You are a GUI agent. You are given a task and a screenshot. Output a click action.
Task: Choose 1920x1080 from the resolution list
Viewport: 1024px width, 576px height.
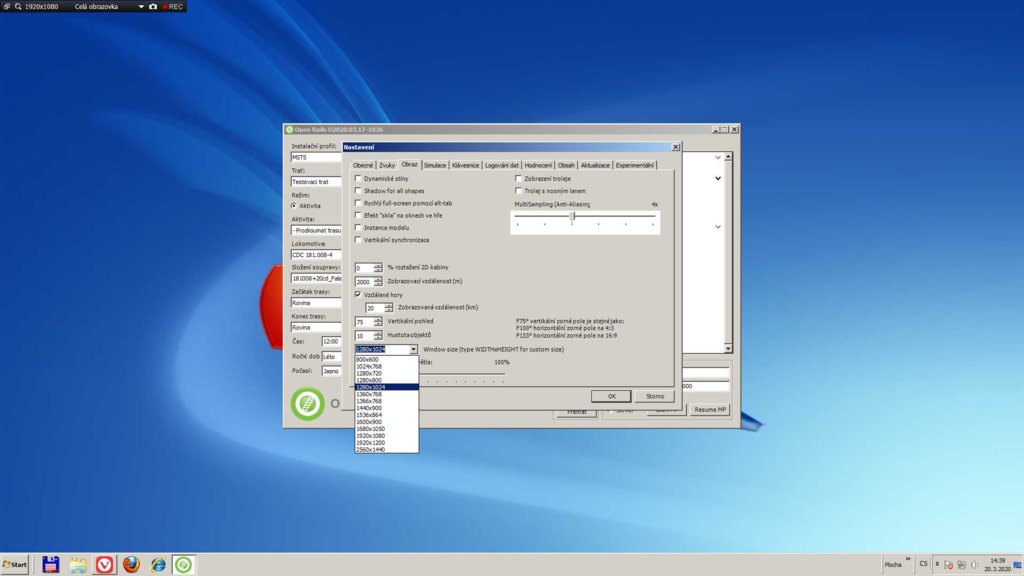370,436
